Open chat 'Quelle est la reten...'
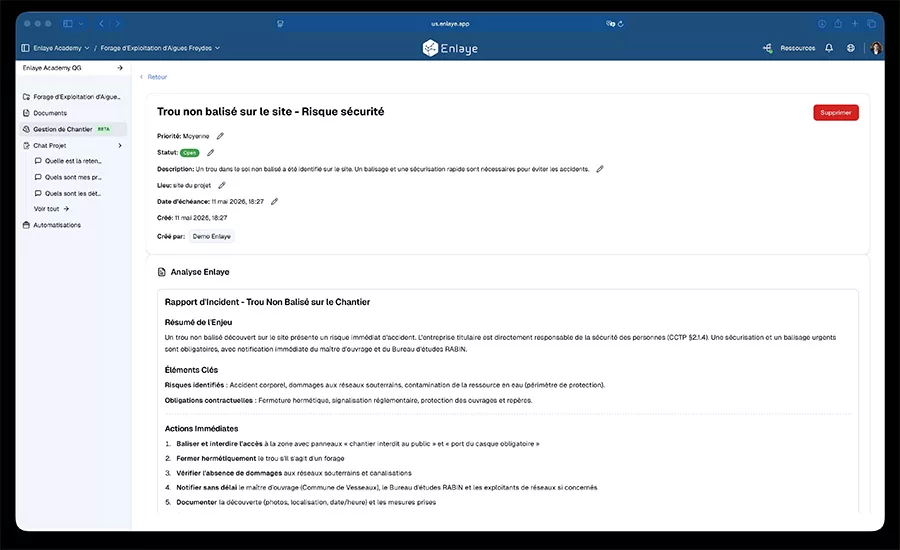900x550 pixels. tap(73, 161)
